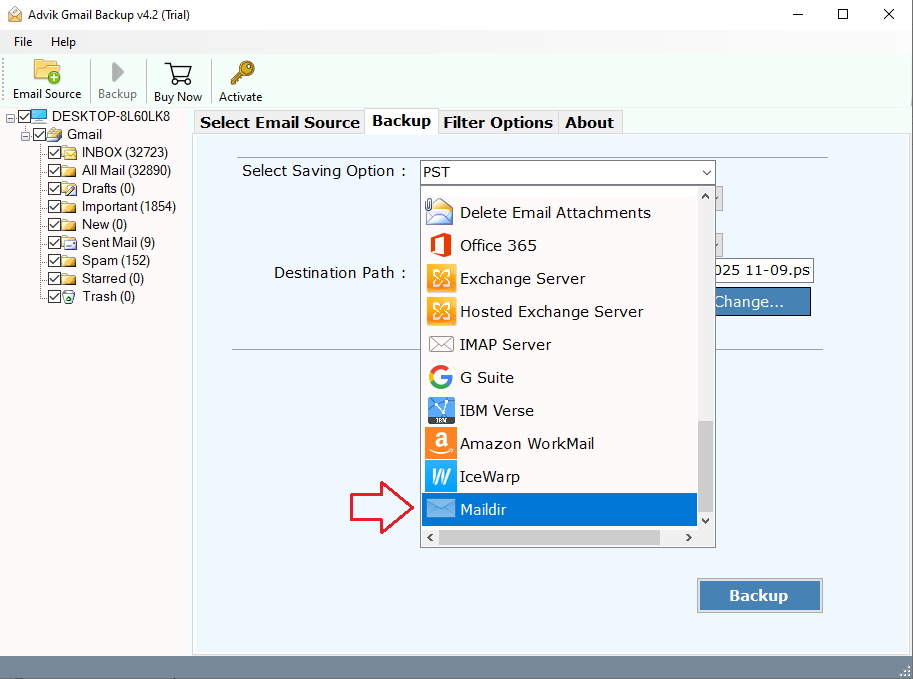The height and width of the screenshot is (679, 913).
Task: Click the dropdown list scroll up arrow
Action: pos(705,196)
